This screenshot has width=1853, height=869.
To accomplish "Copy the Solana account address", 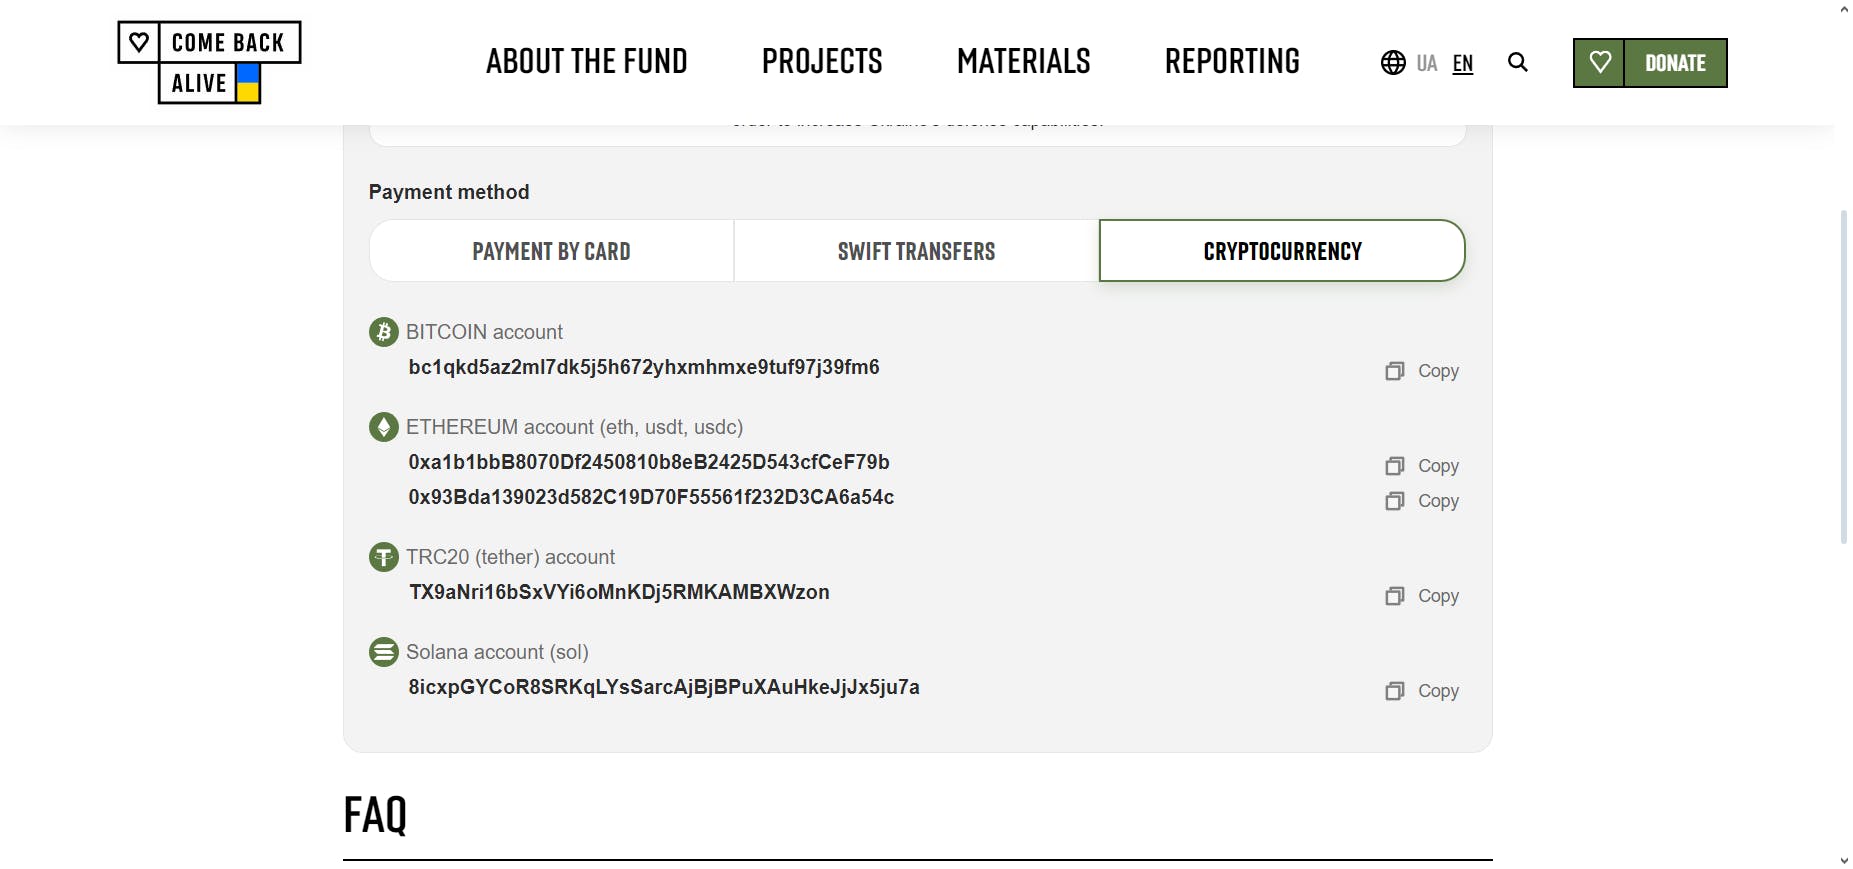I will 1422,691.
